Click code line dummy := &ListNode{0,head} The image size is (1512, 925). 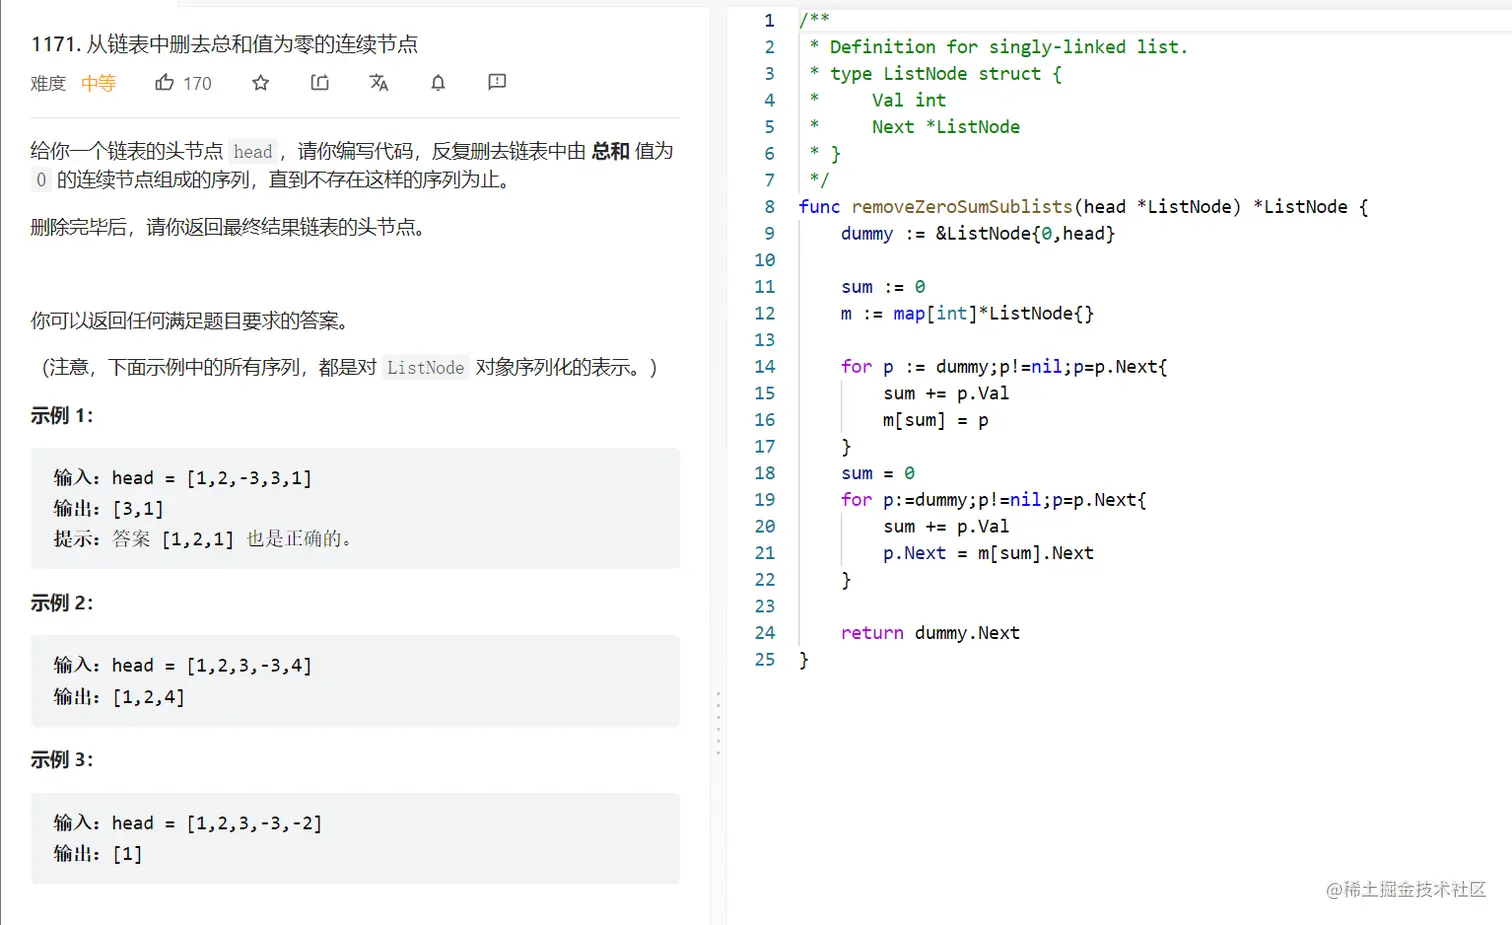[x=978, y=233]
